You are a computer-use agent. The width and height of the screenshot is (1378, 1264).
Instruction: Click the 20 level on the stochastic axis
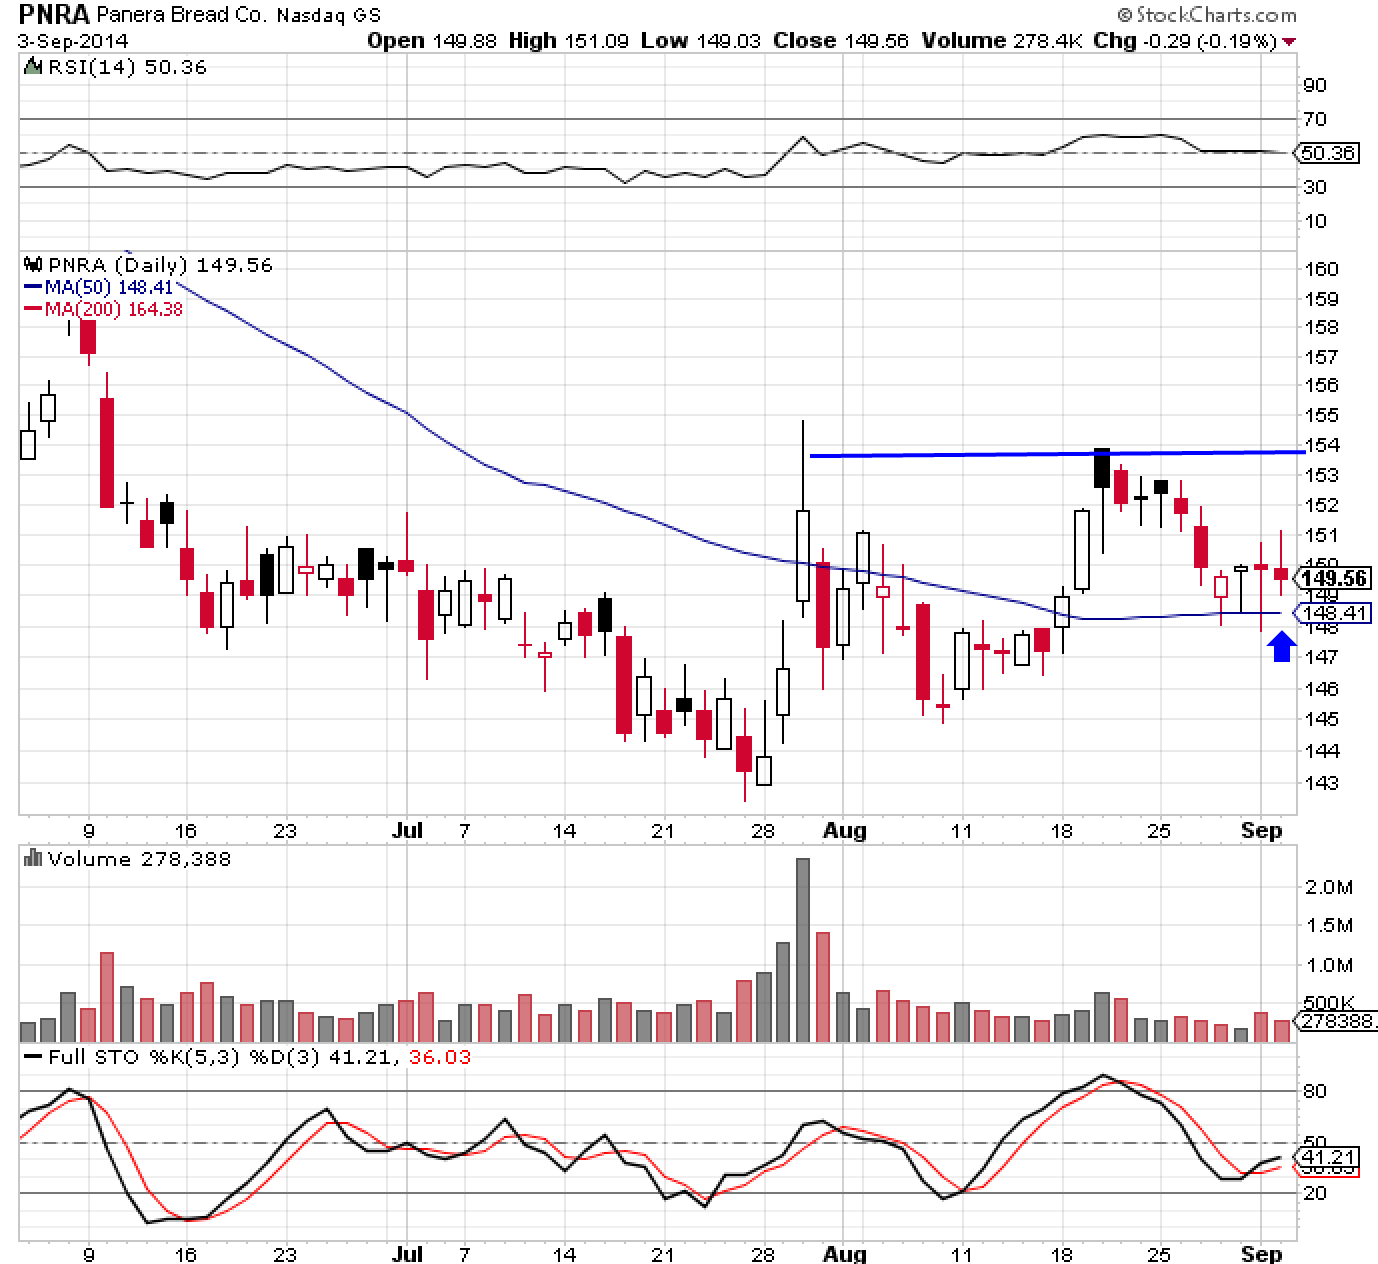(1315, 1193)
